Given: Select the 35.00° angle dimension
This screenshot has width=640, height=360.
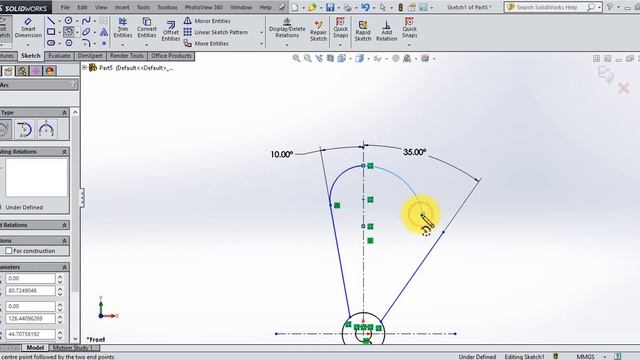Looking at the screenshot, I should coord(415,152).
